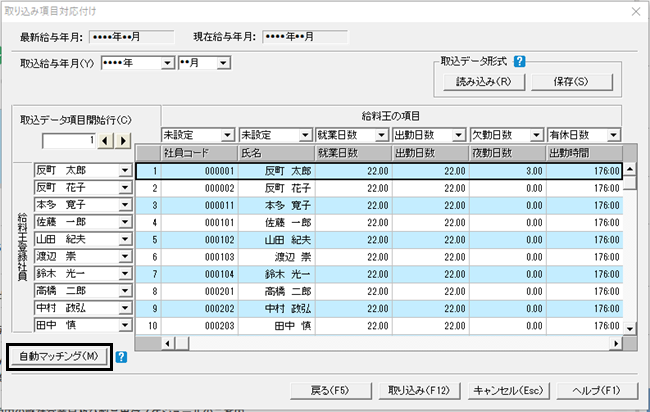Viewport: 650px width, 412px height.
Task: Click the horizontal scroll left arrow
Action: [168, 343]
